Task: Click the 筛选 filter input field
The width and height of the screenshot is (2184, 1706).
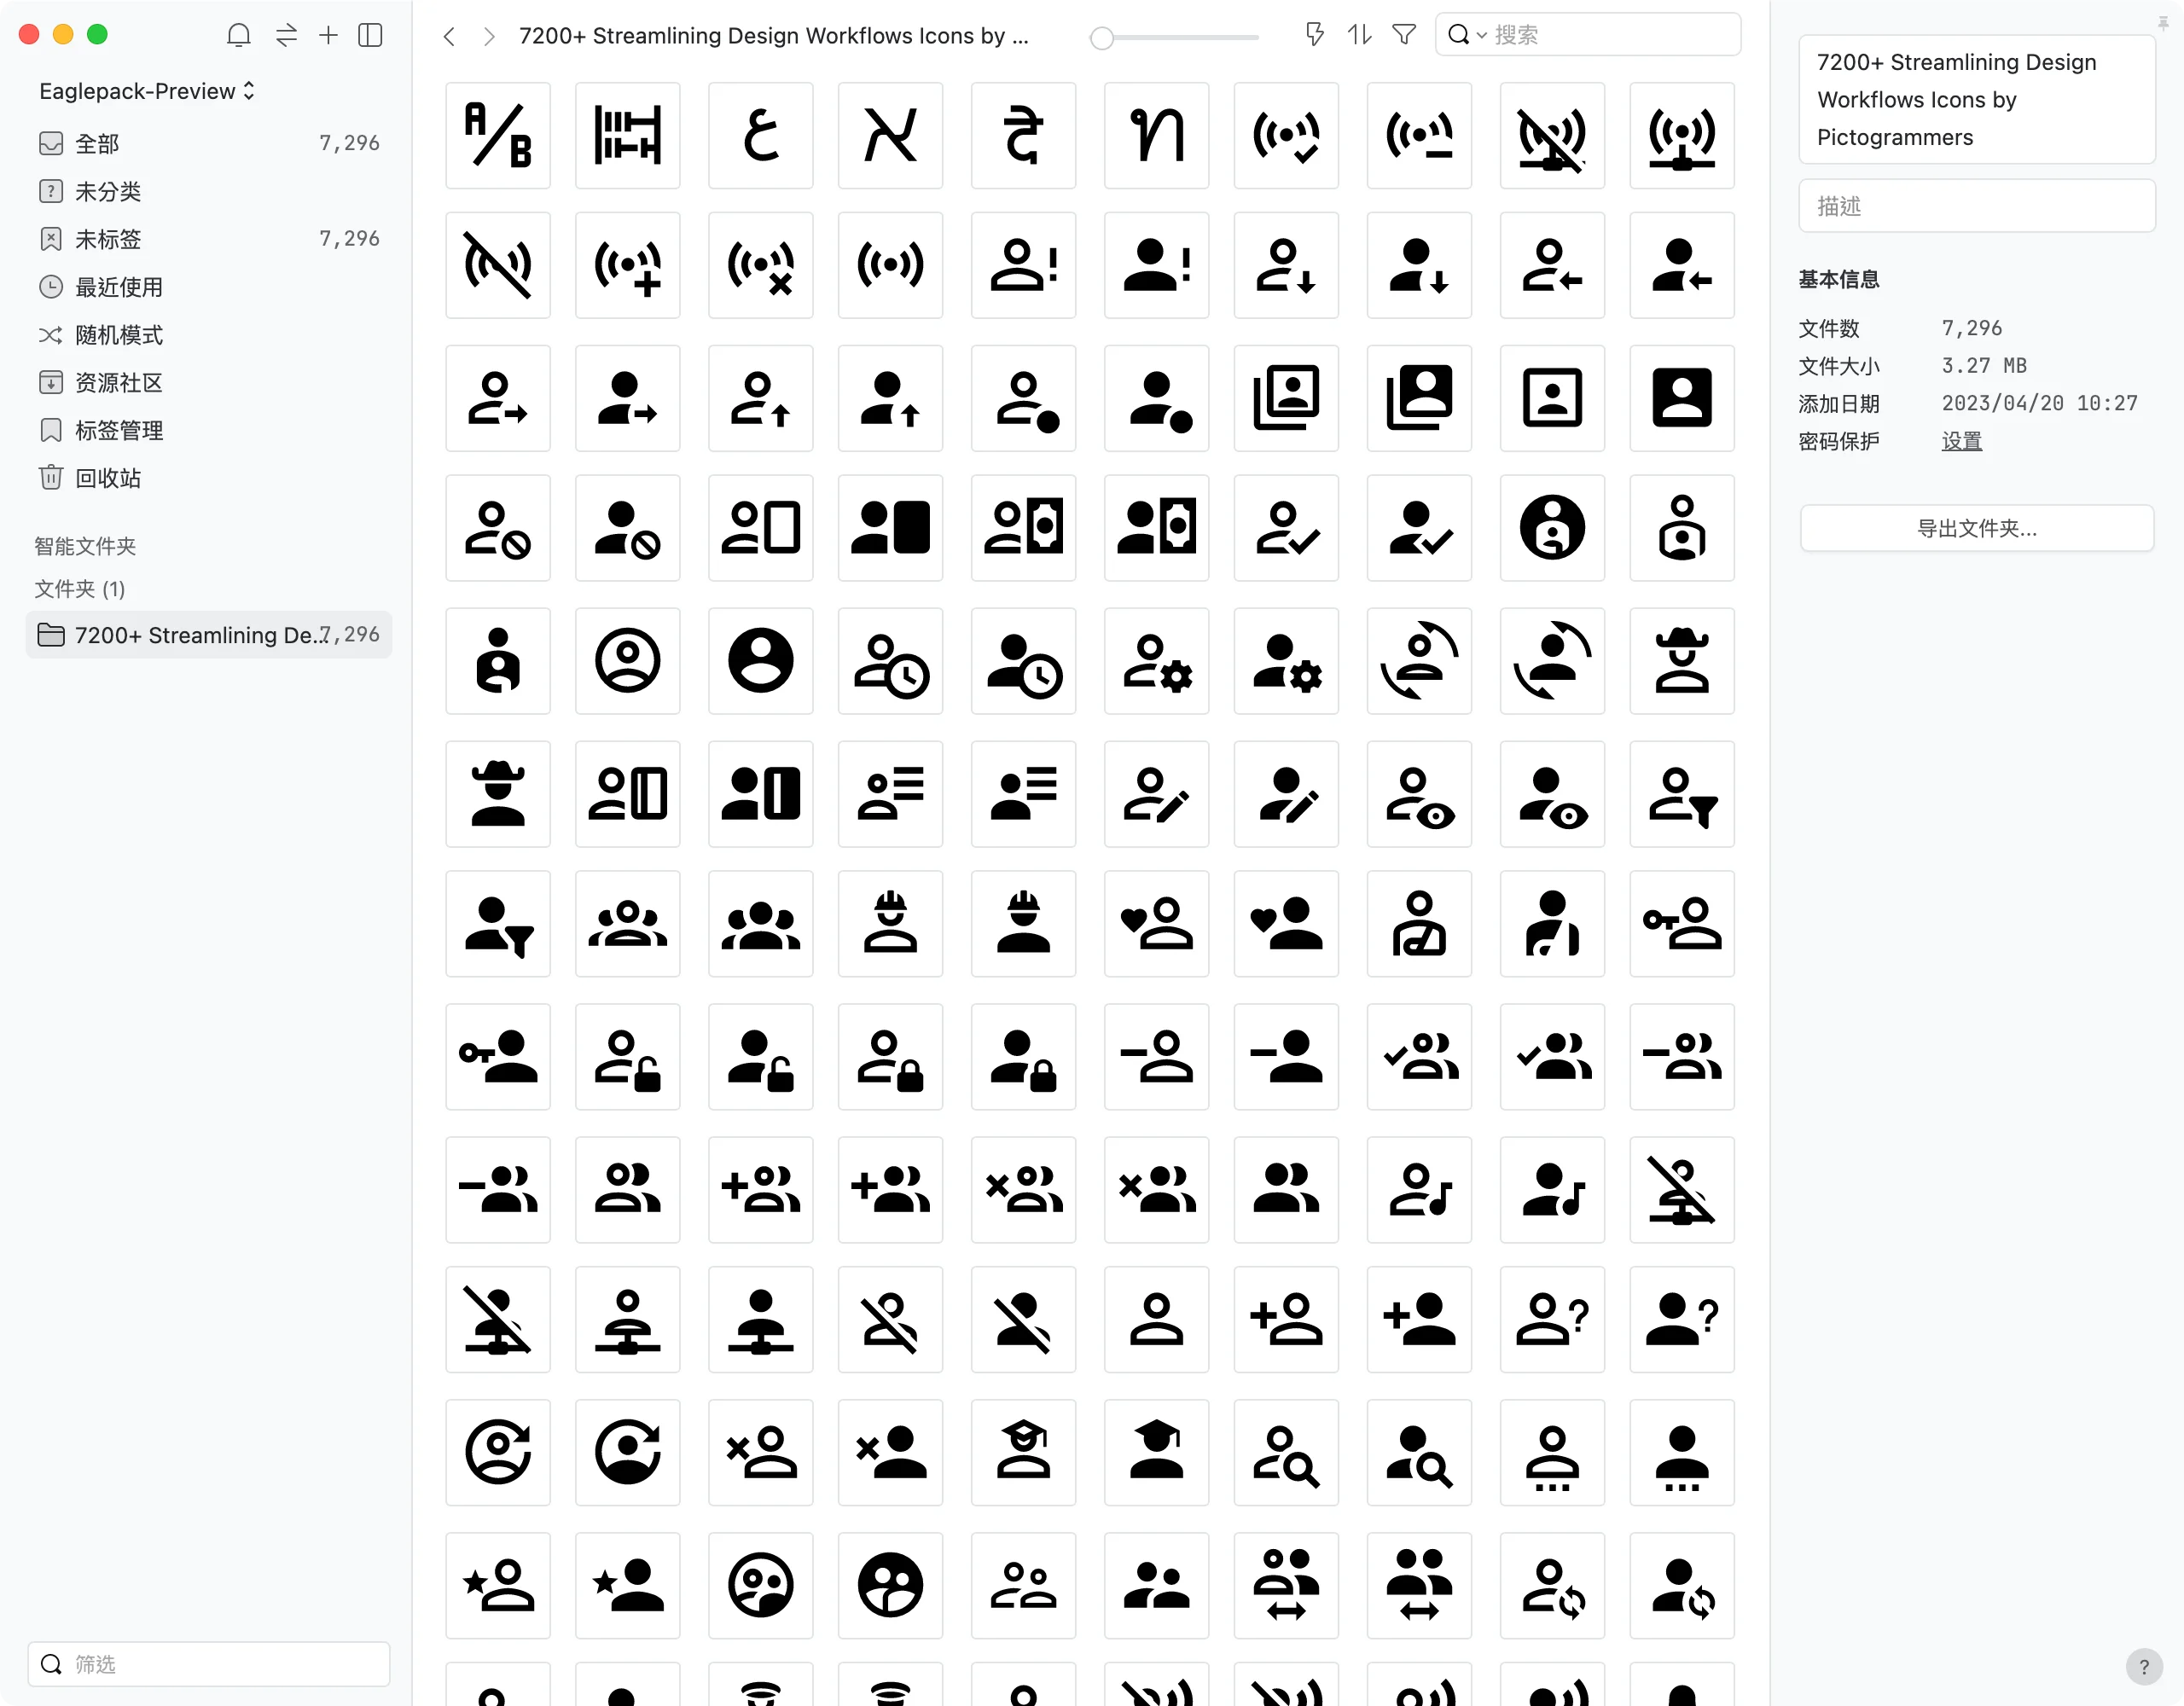Action: [x=209, y=1664]
